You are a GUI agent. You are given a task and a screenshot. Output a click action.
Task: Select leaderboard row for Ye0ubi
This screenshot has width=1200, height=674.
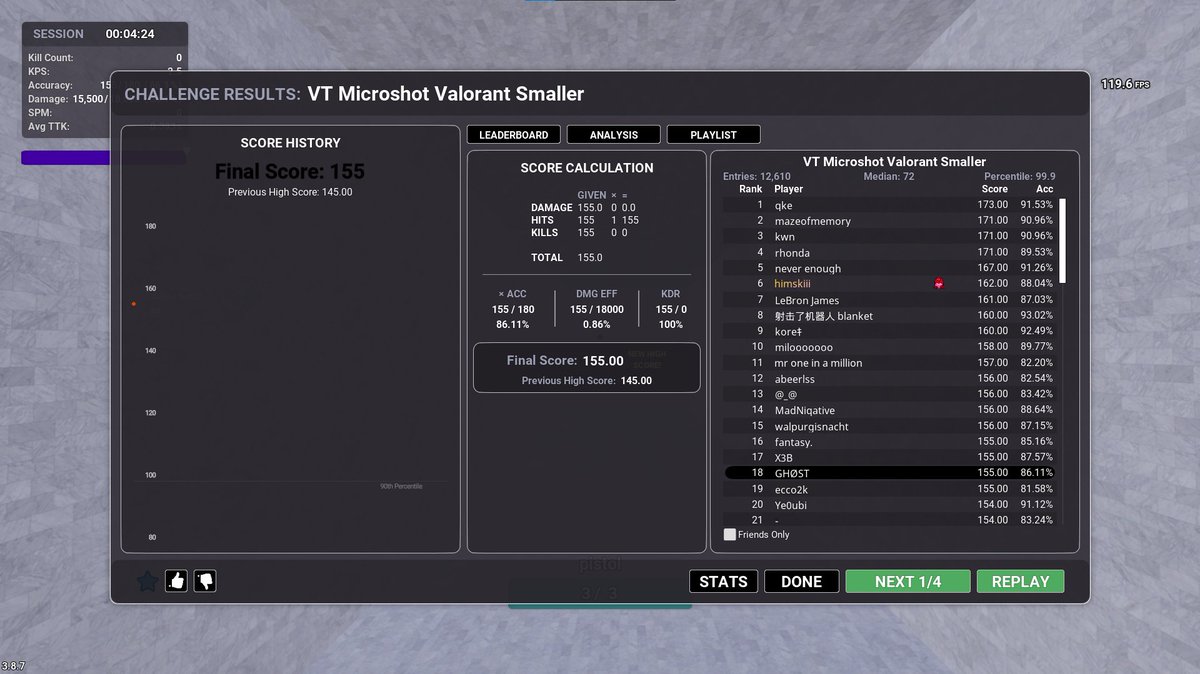pyautogui.click(x=890, y=505)
